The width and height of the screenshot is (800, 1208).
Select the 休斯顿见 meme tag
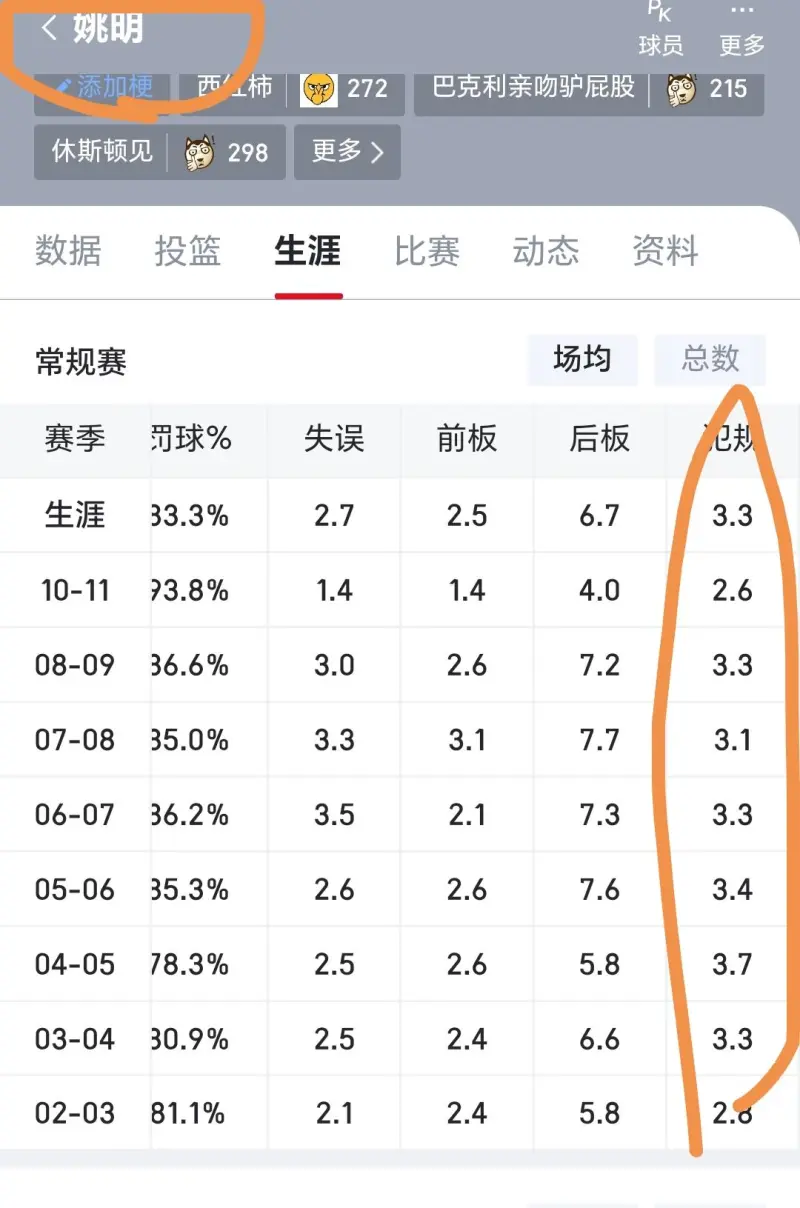pyautogui.click(x=102, y=152)
